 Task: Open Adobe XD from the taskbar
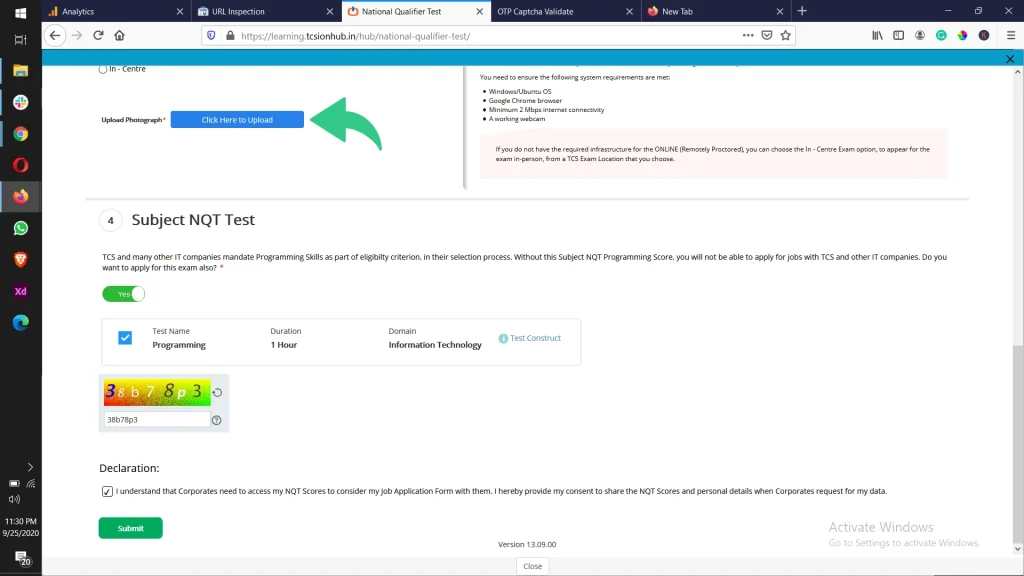[x=20, y=292]
